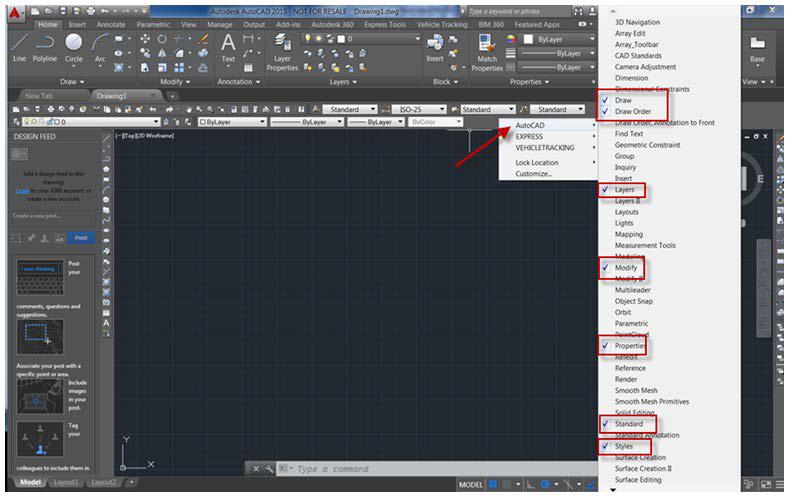Enable the Object Snap toolbar
Viewport: 789px width, 497px height.
pos(634,301)
